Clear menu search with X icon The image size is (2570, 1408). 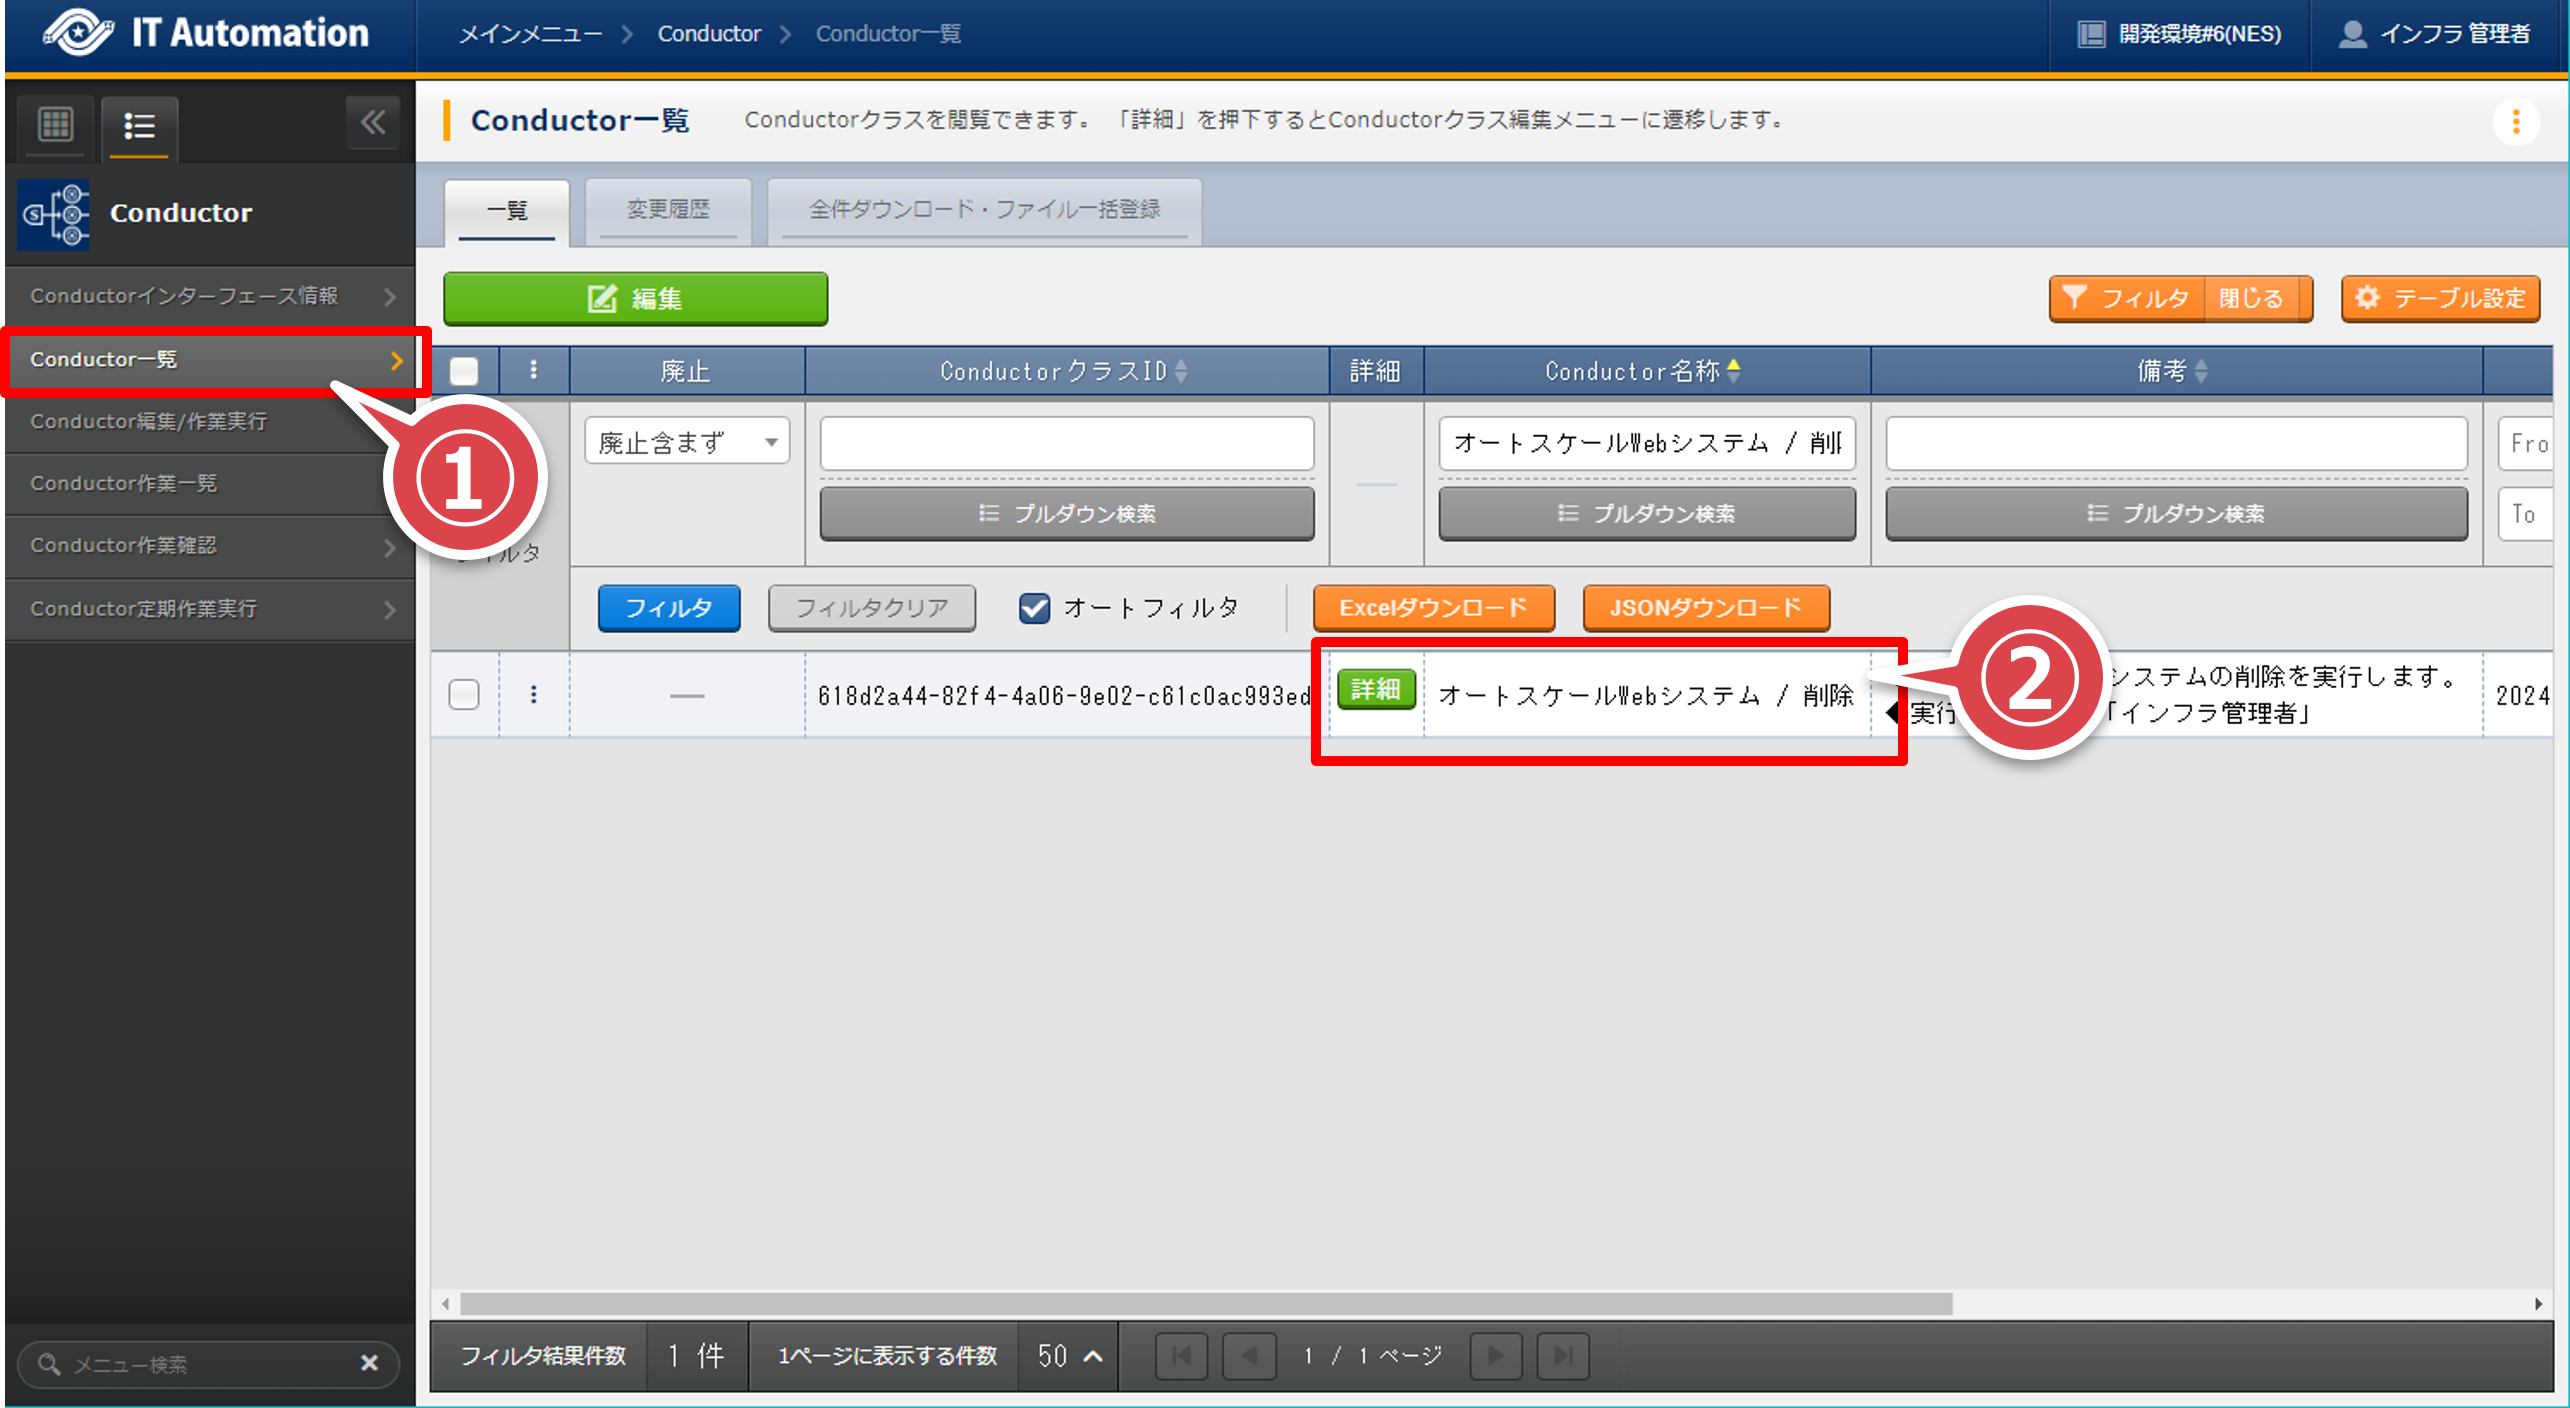(369, 1362)
